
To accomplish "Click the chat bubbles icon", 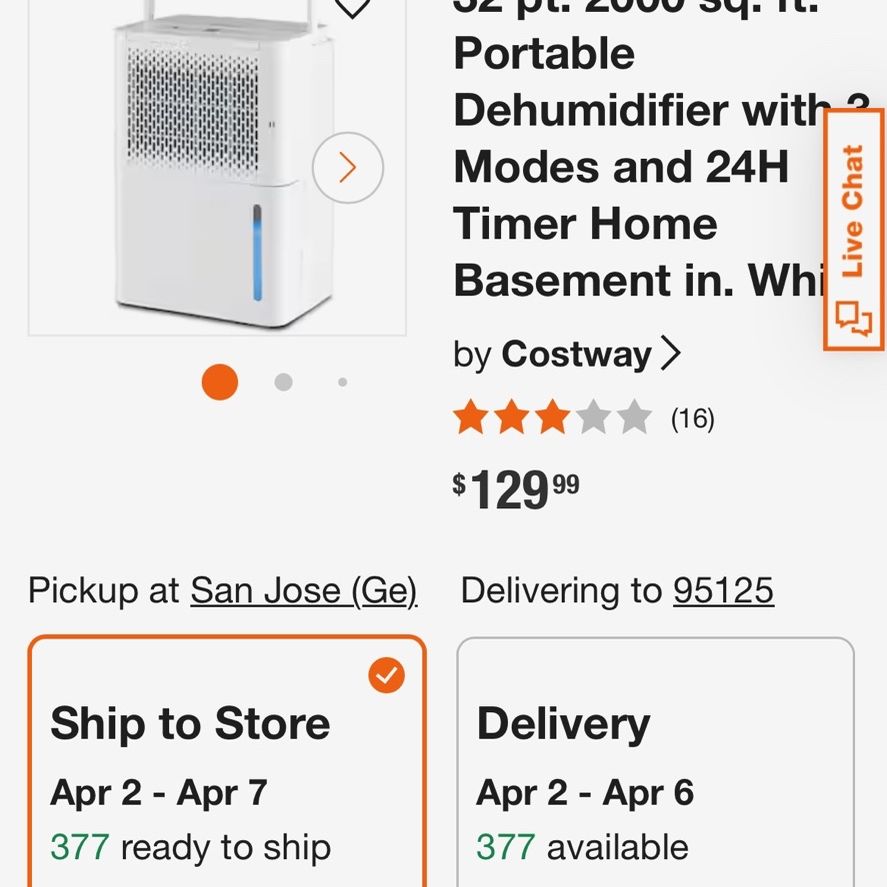I will pos(854,318).
